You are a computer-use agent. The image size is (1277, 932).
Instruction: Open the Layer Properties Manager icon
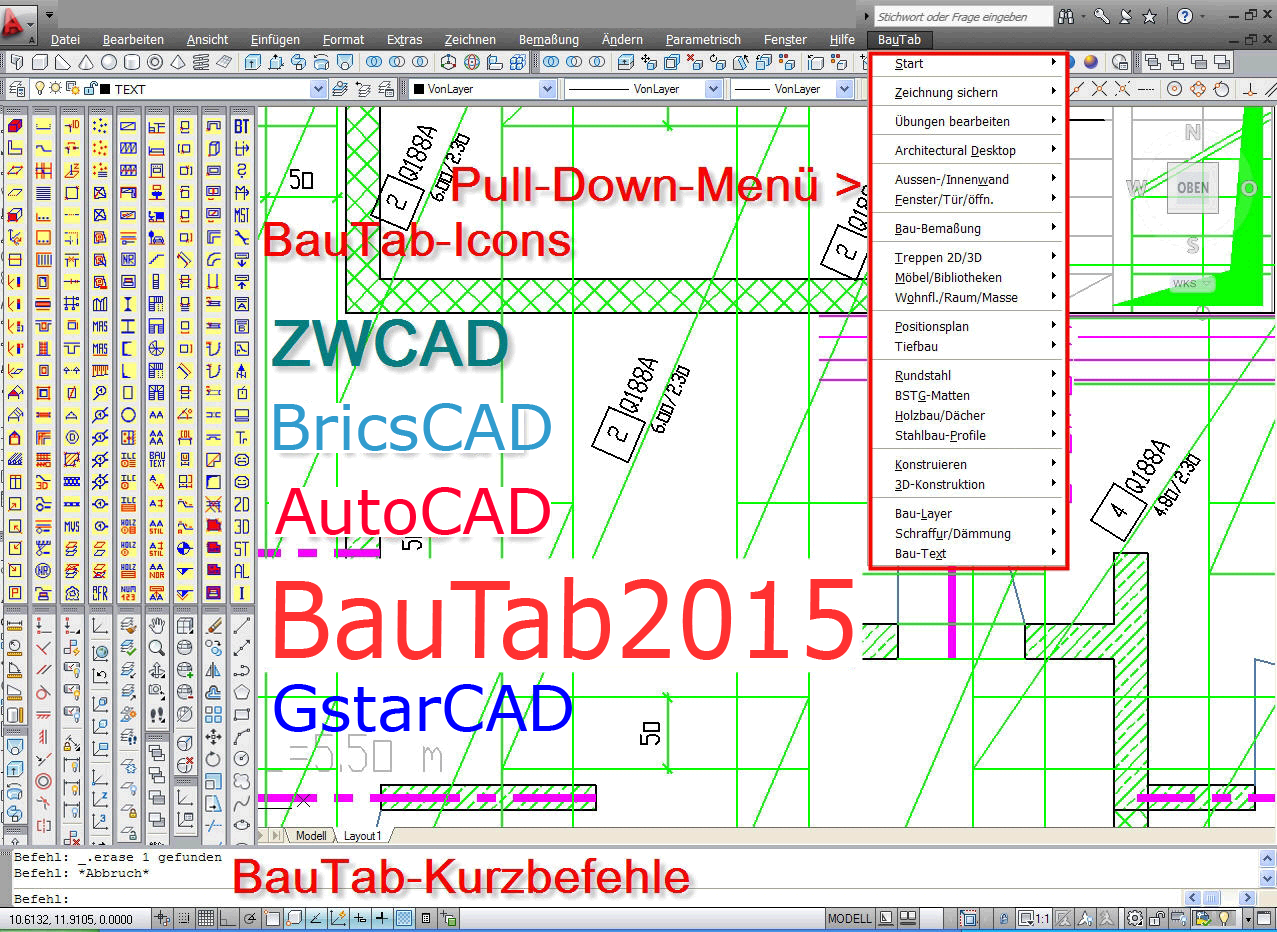17,89
